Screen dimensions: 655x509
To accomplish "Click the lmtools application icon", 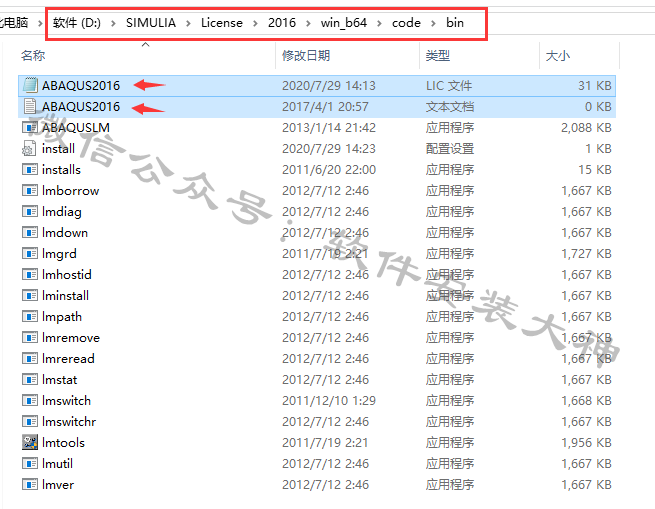I will click(x=30, y=442).
